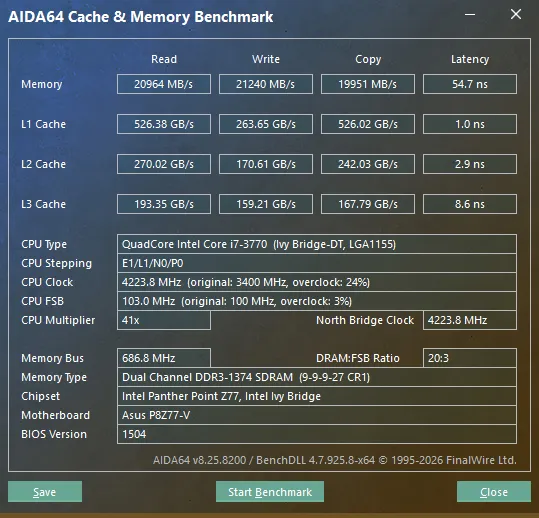Start the benchmark run
539x518 pixels.
coord(270,492)
